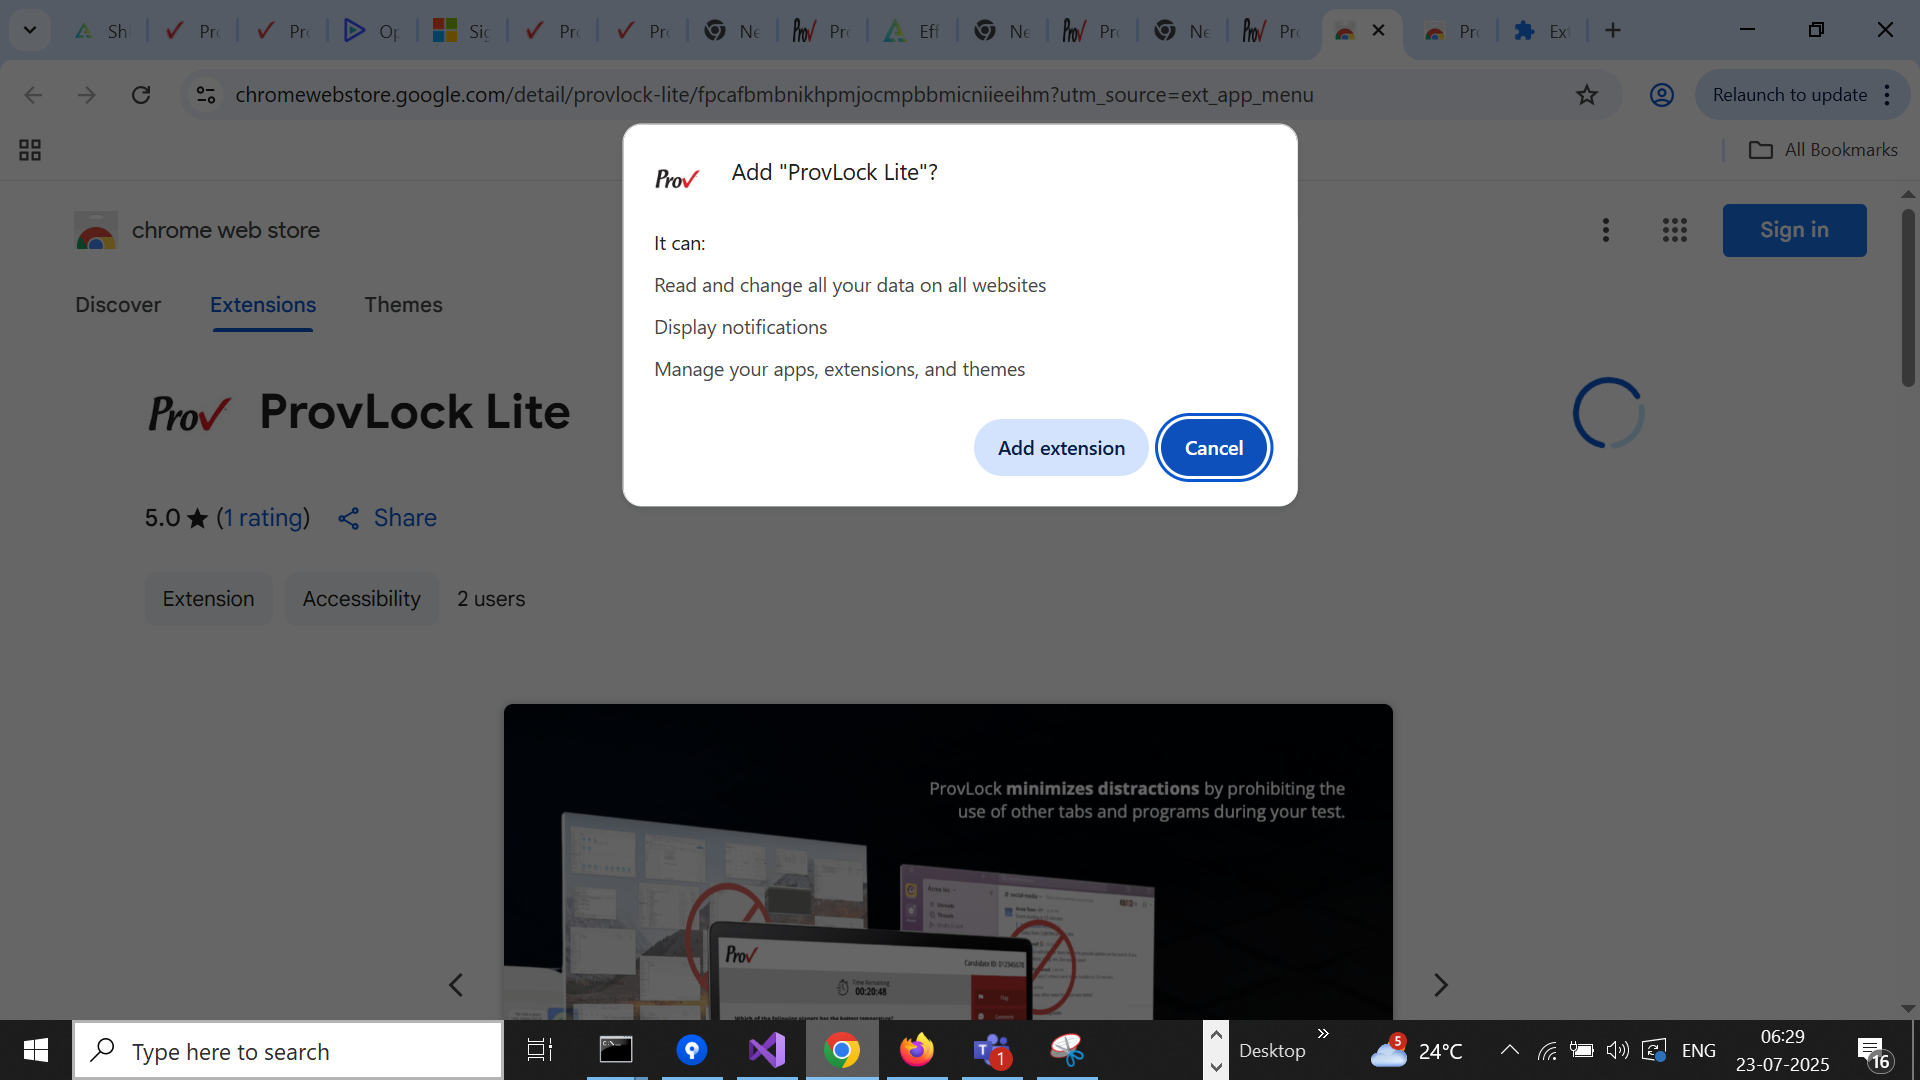Open Firefox from the taskbar
The height and width of the screenshot is (1080, 1920).
[x=917, y=1050]
